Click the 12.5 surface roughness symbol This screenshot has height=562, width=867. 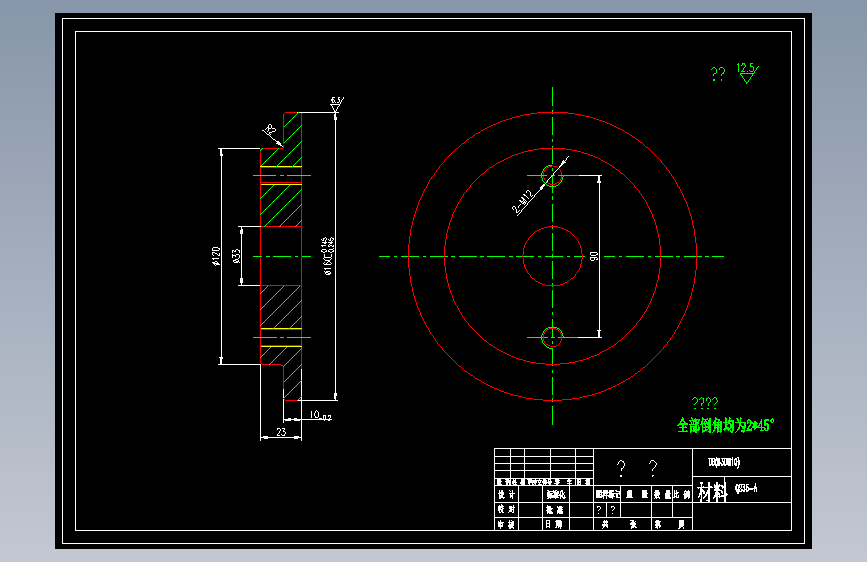pos(747,72)
